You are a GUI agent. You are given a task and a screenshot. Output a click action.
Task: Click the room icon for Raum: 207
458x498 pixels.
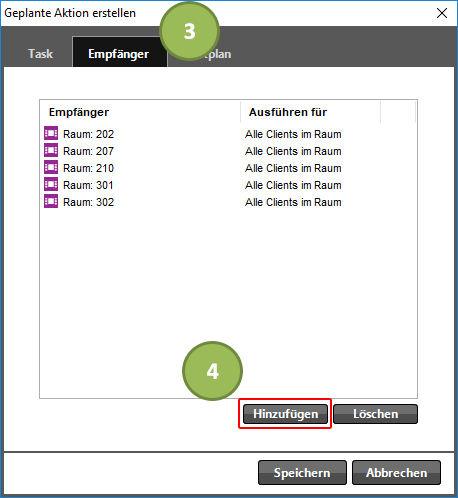point(51,150)
